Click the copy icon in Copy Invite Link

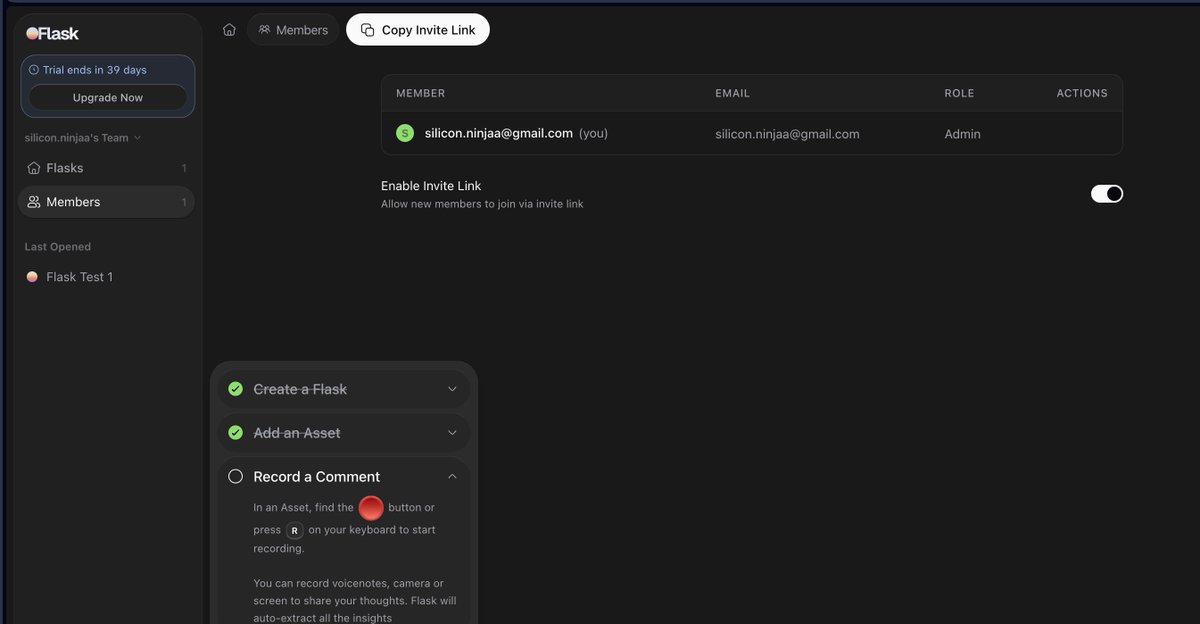coord(368,30)
